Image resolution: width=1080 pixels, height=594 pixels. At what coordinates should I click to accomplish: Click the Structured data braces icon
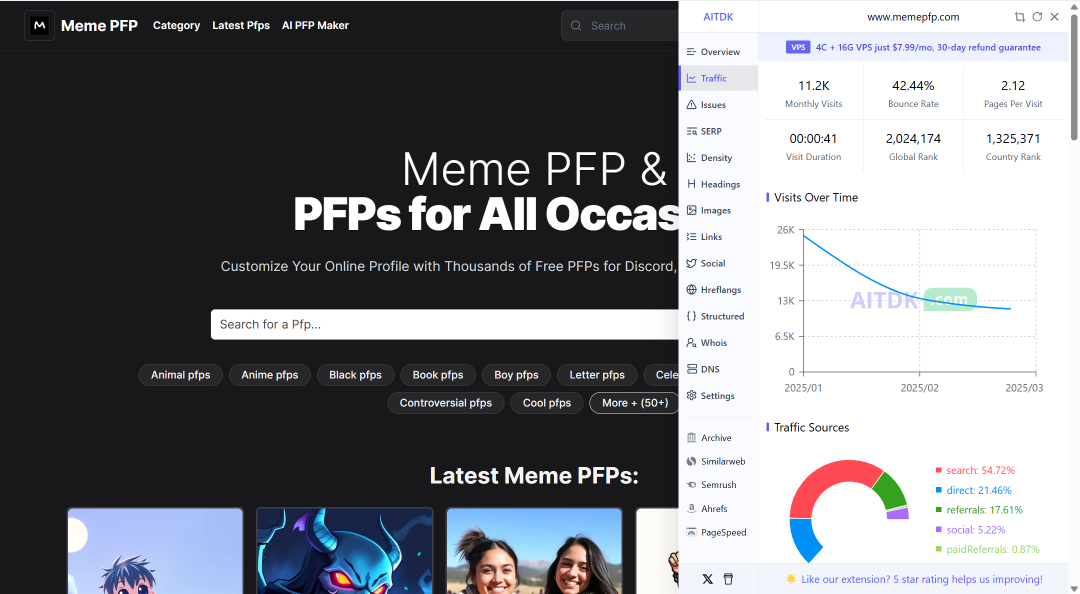coord(692,316)
